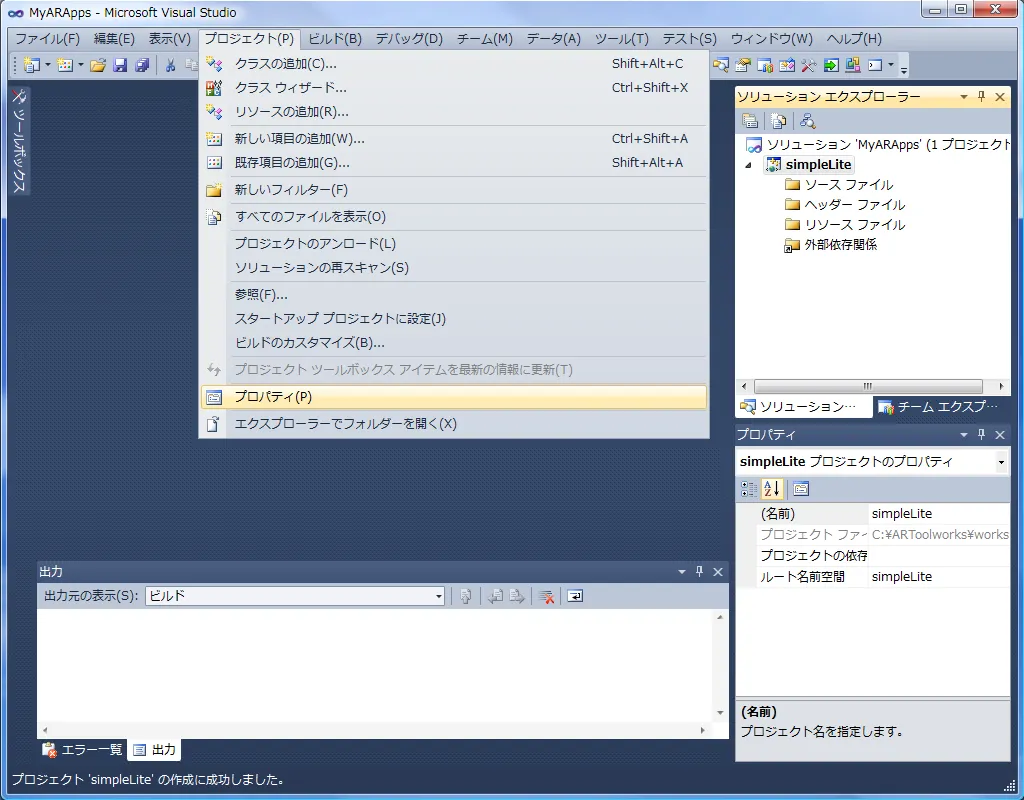
Task: Open the ビルド(B) menu
Action: (x=335, y=39)
